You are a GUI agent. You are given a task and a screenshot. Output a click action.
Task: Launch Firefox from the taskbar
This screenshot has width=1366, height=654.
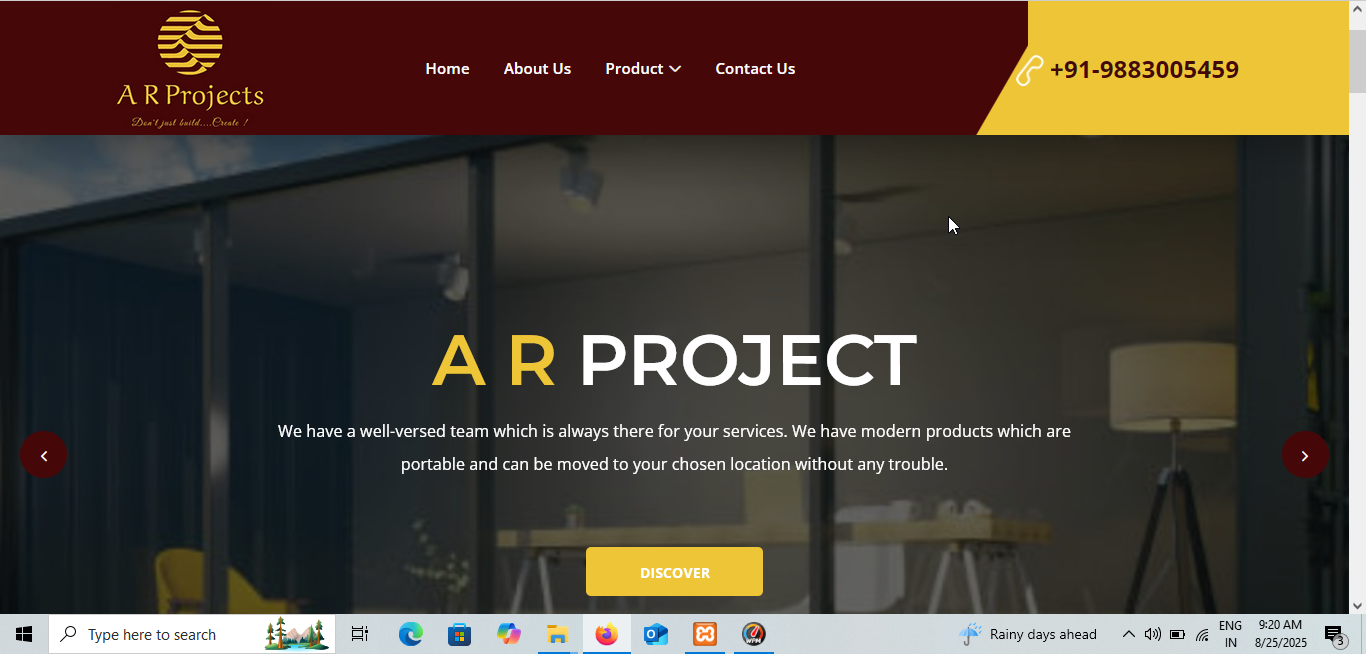[x=606, y=634]
